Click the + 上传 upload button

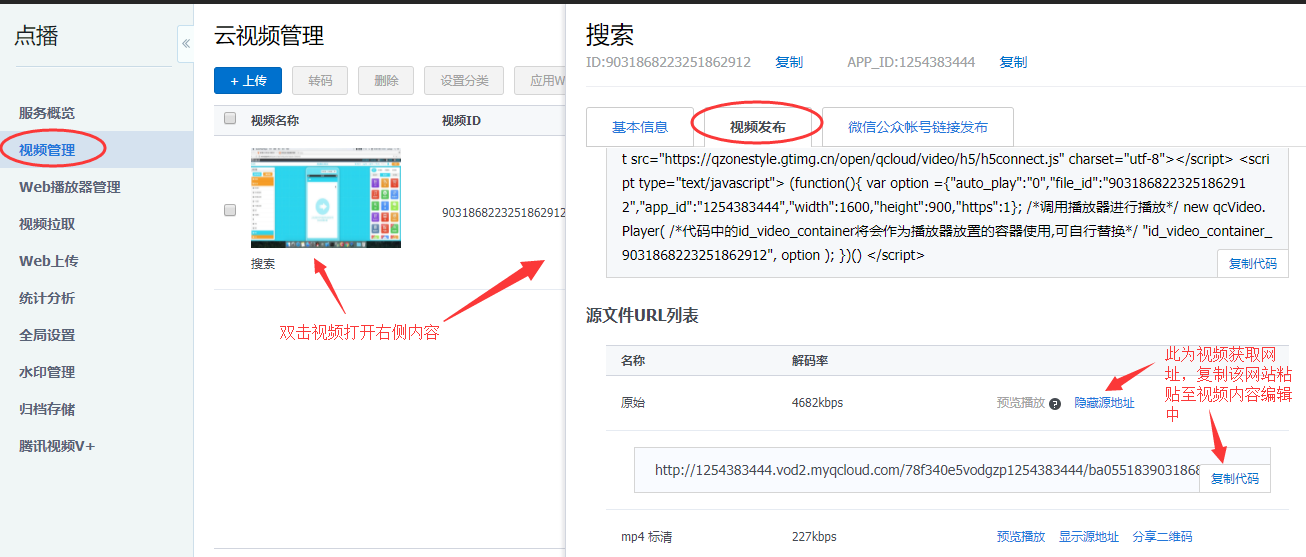(x=248, y=81)
